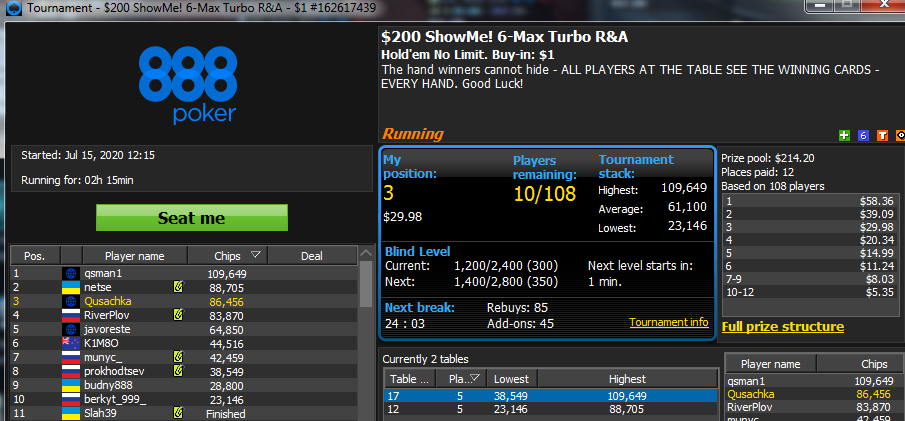Click the green Seat me button
This screenshot has width=905, height=421.
pos(192,218)
